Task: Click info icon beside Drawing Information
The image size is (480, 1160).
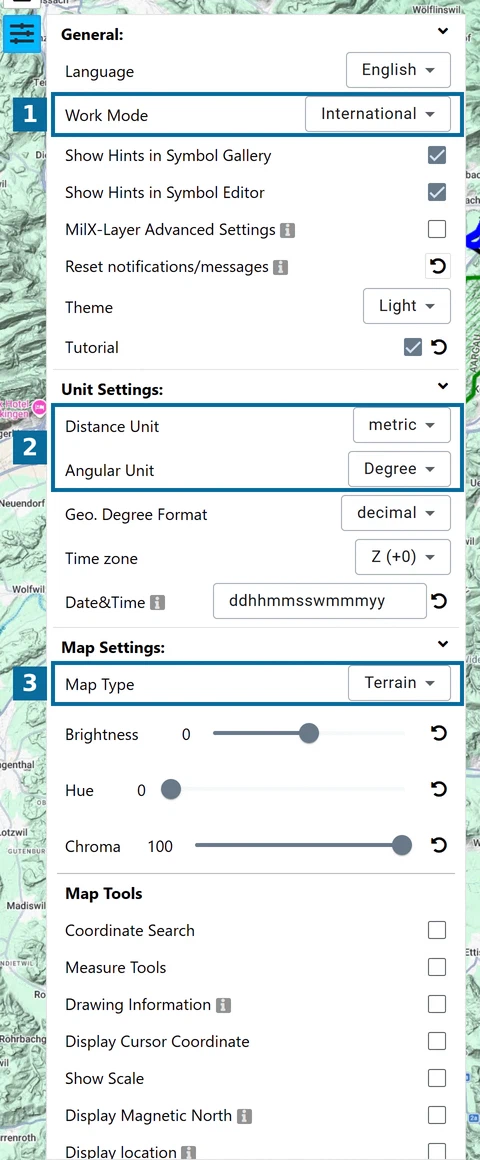Action: [223, 1005]
